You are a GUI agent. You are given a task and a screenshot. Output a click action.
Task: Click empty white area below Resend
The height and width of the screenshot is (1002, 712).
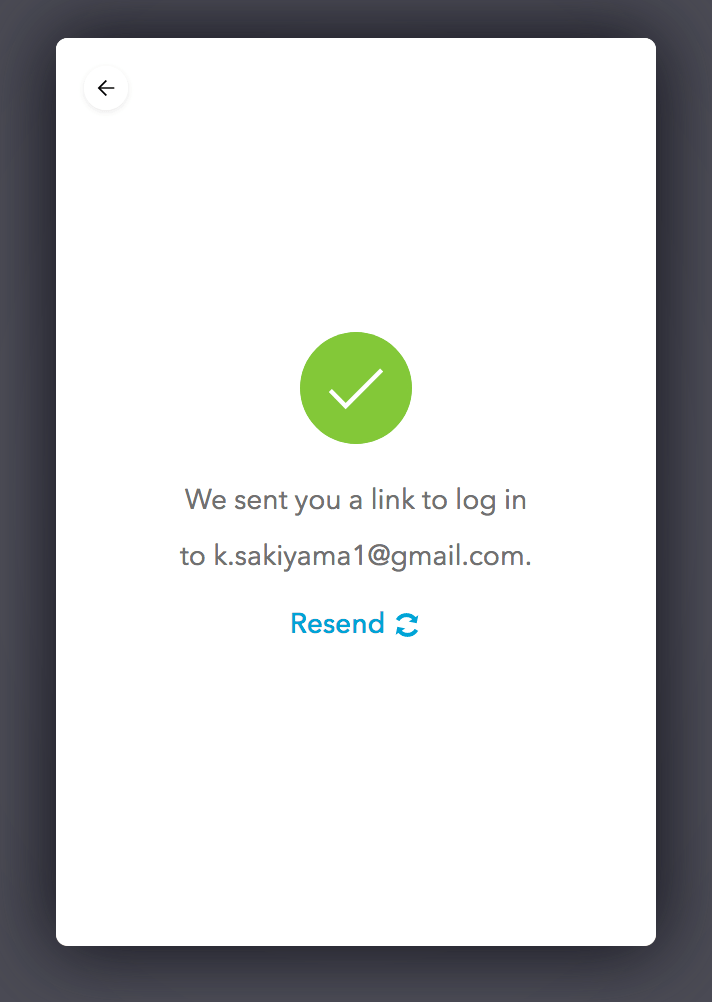click(356, 786)
